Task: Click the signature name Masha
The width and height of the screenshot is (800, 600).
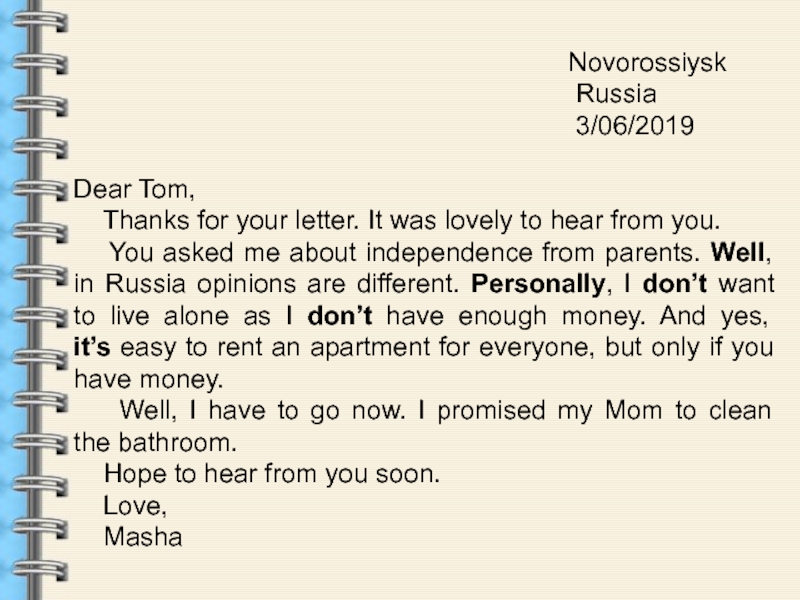Action: pos(143,537)
